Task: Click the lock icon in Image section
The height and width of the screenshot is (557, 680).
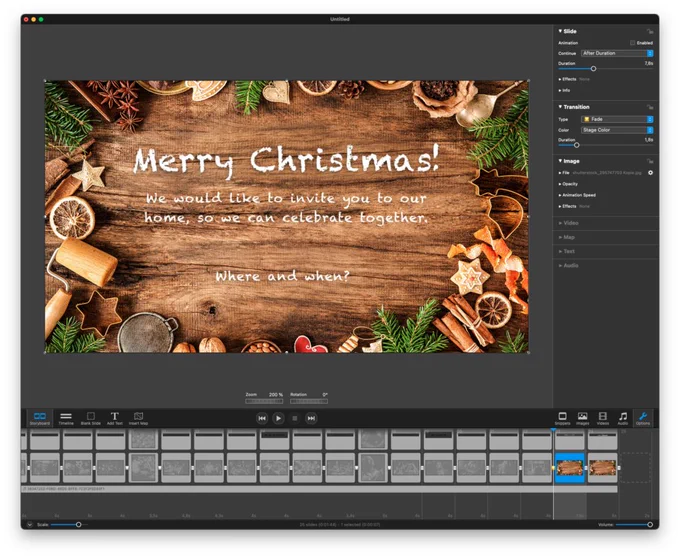Action: 650,161
